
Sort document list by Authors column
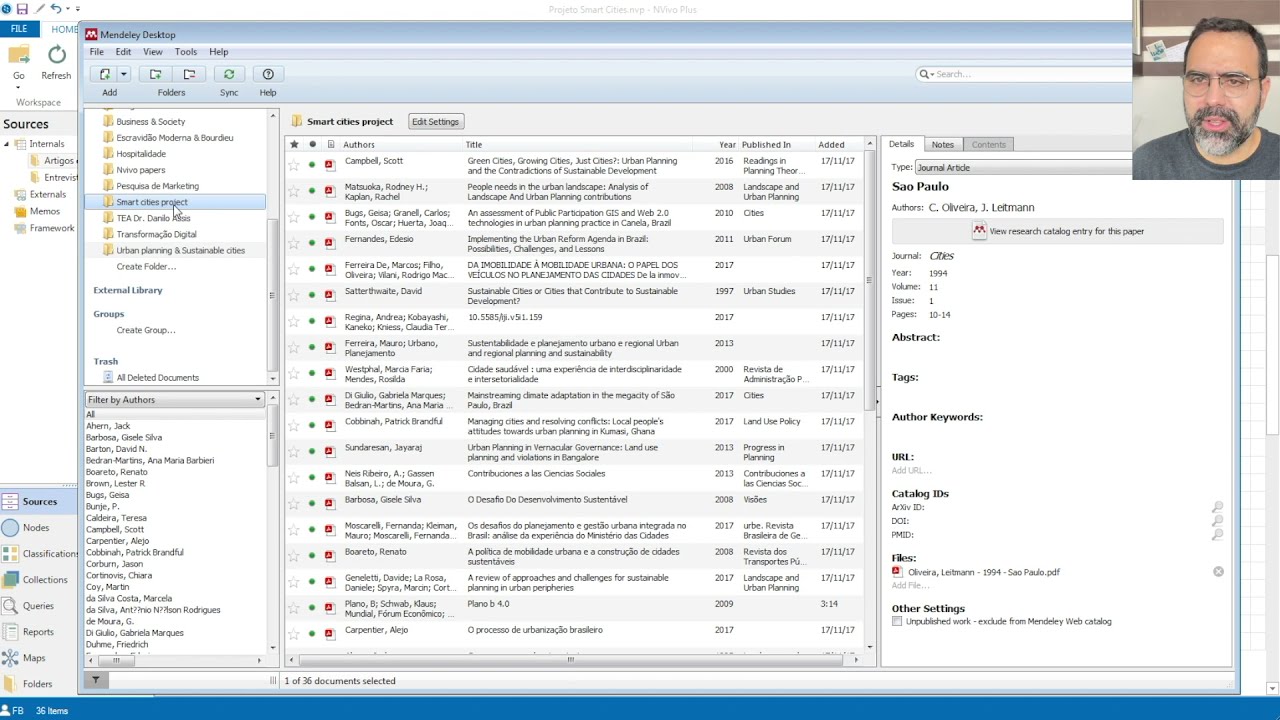coord(359,145)
